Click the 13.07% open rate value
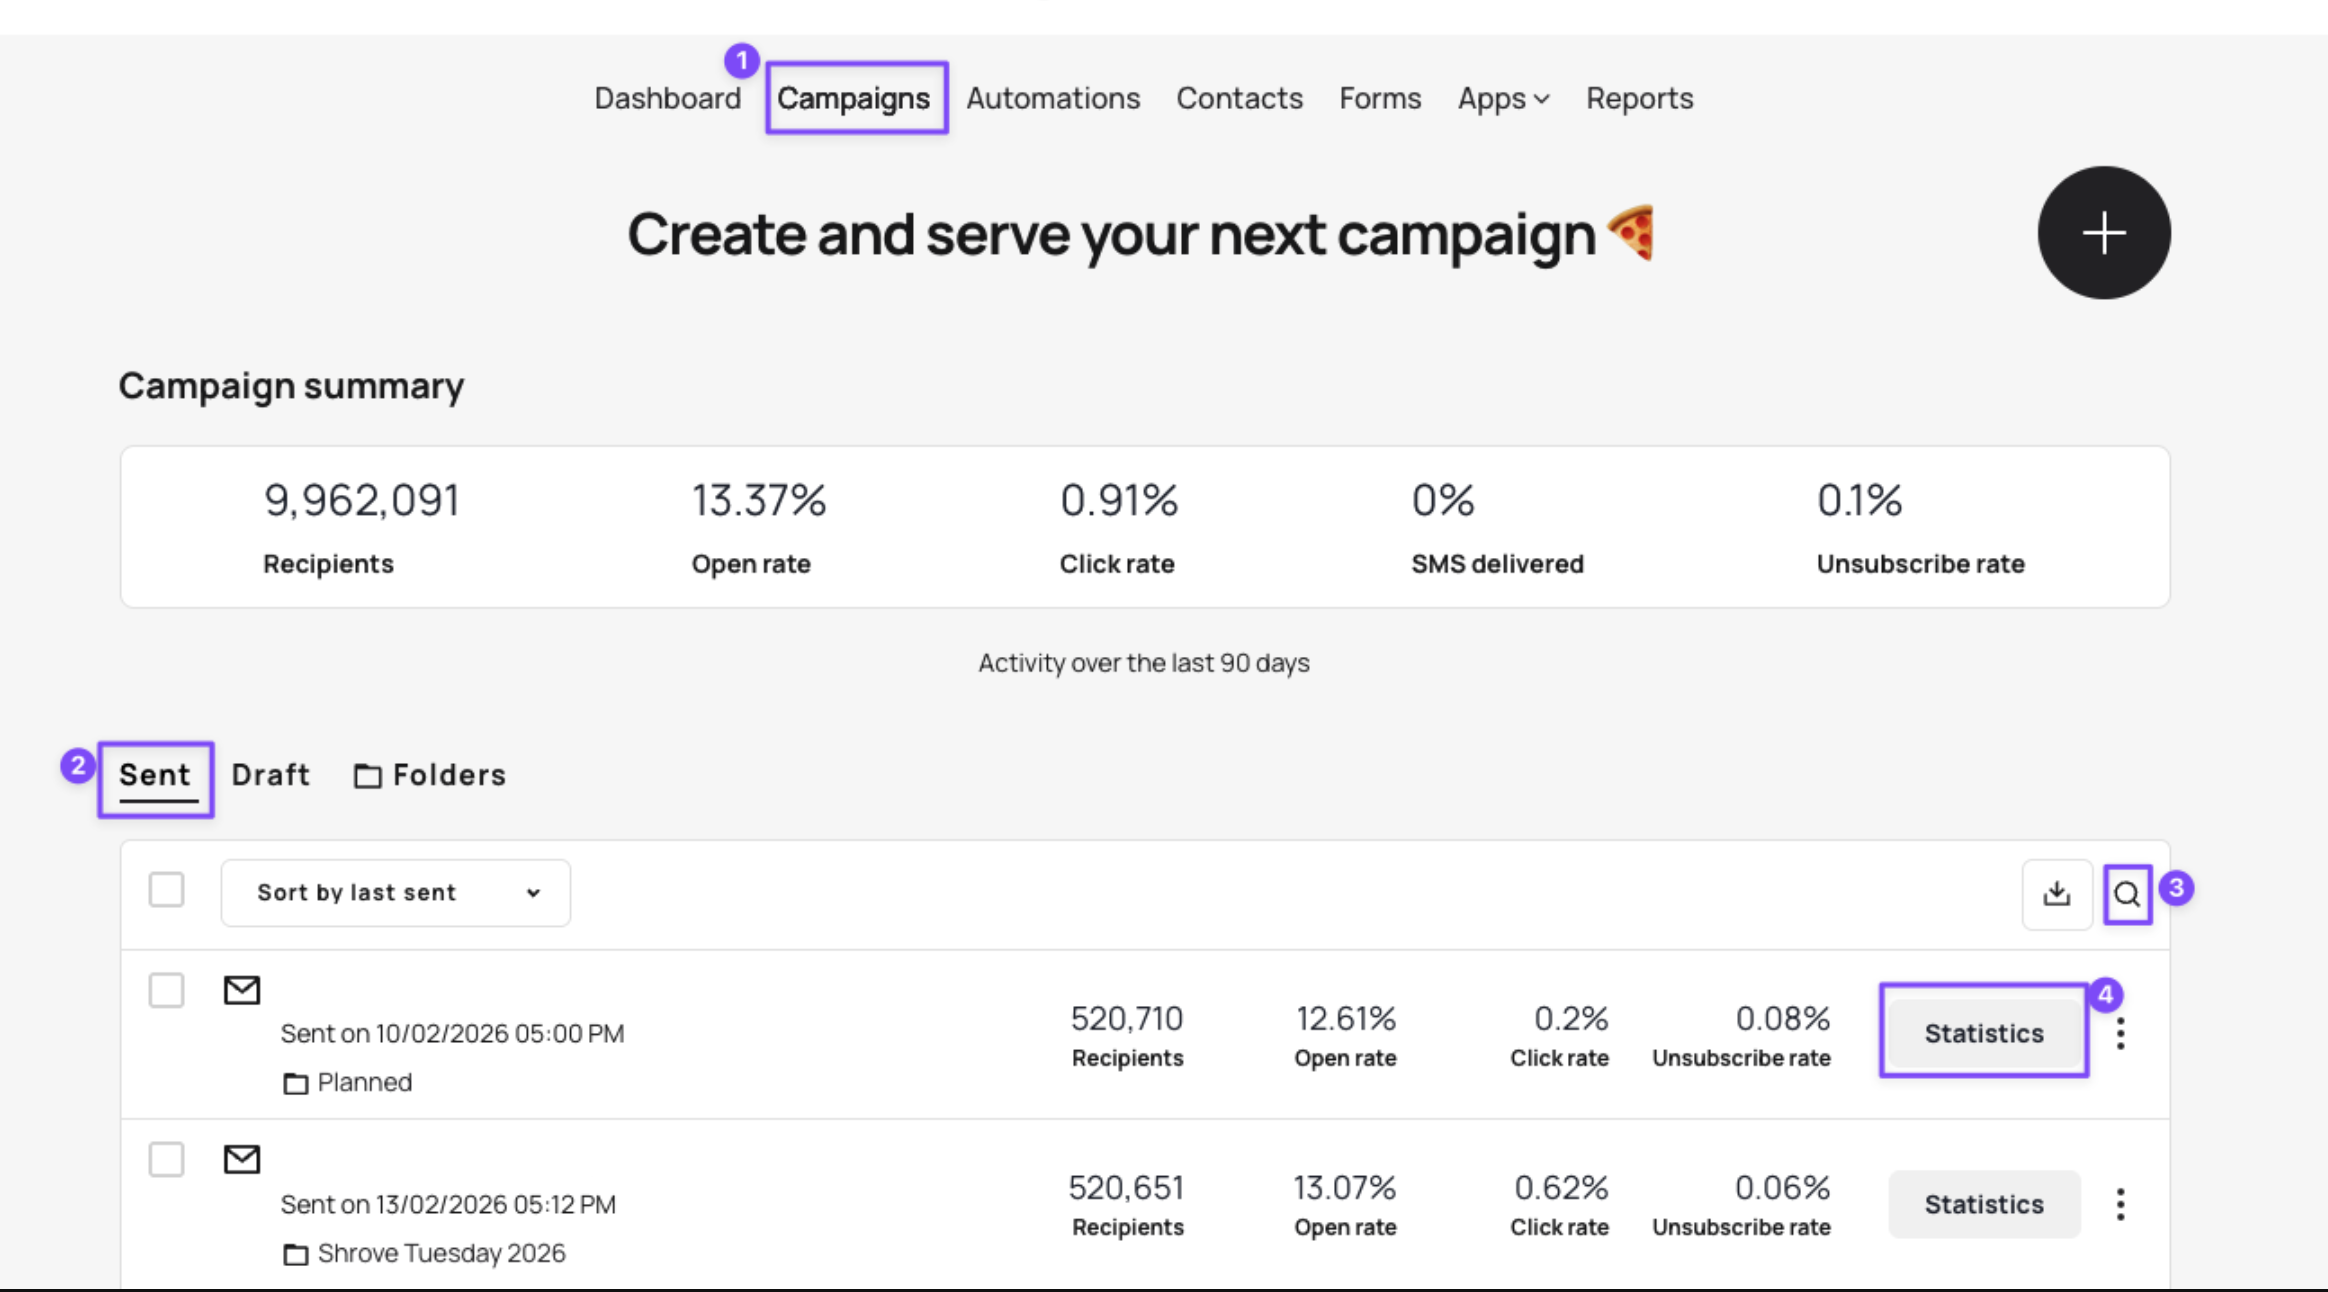Screen dimensions: 2328x1292 1344,1187
